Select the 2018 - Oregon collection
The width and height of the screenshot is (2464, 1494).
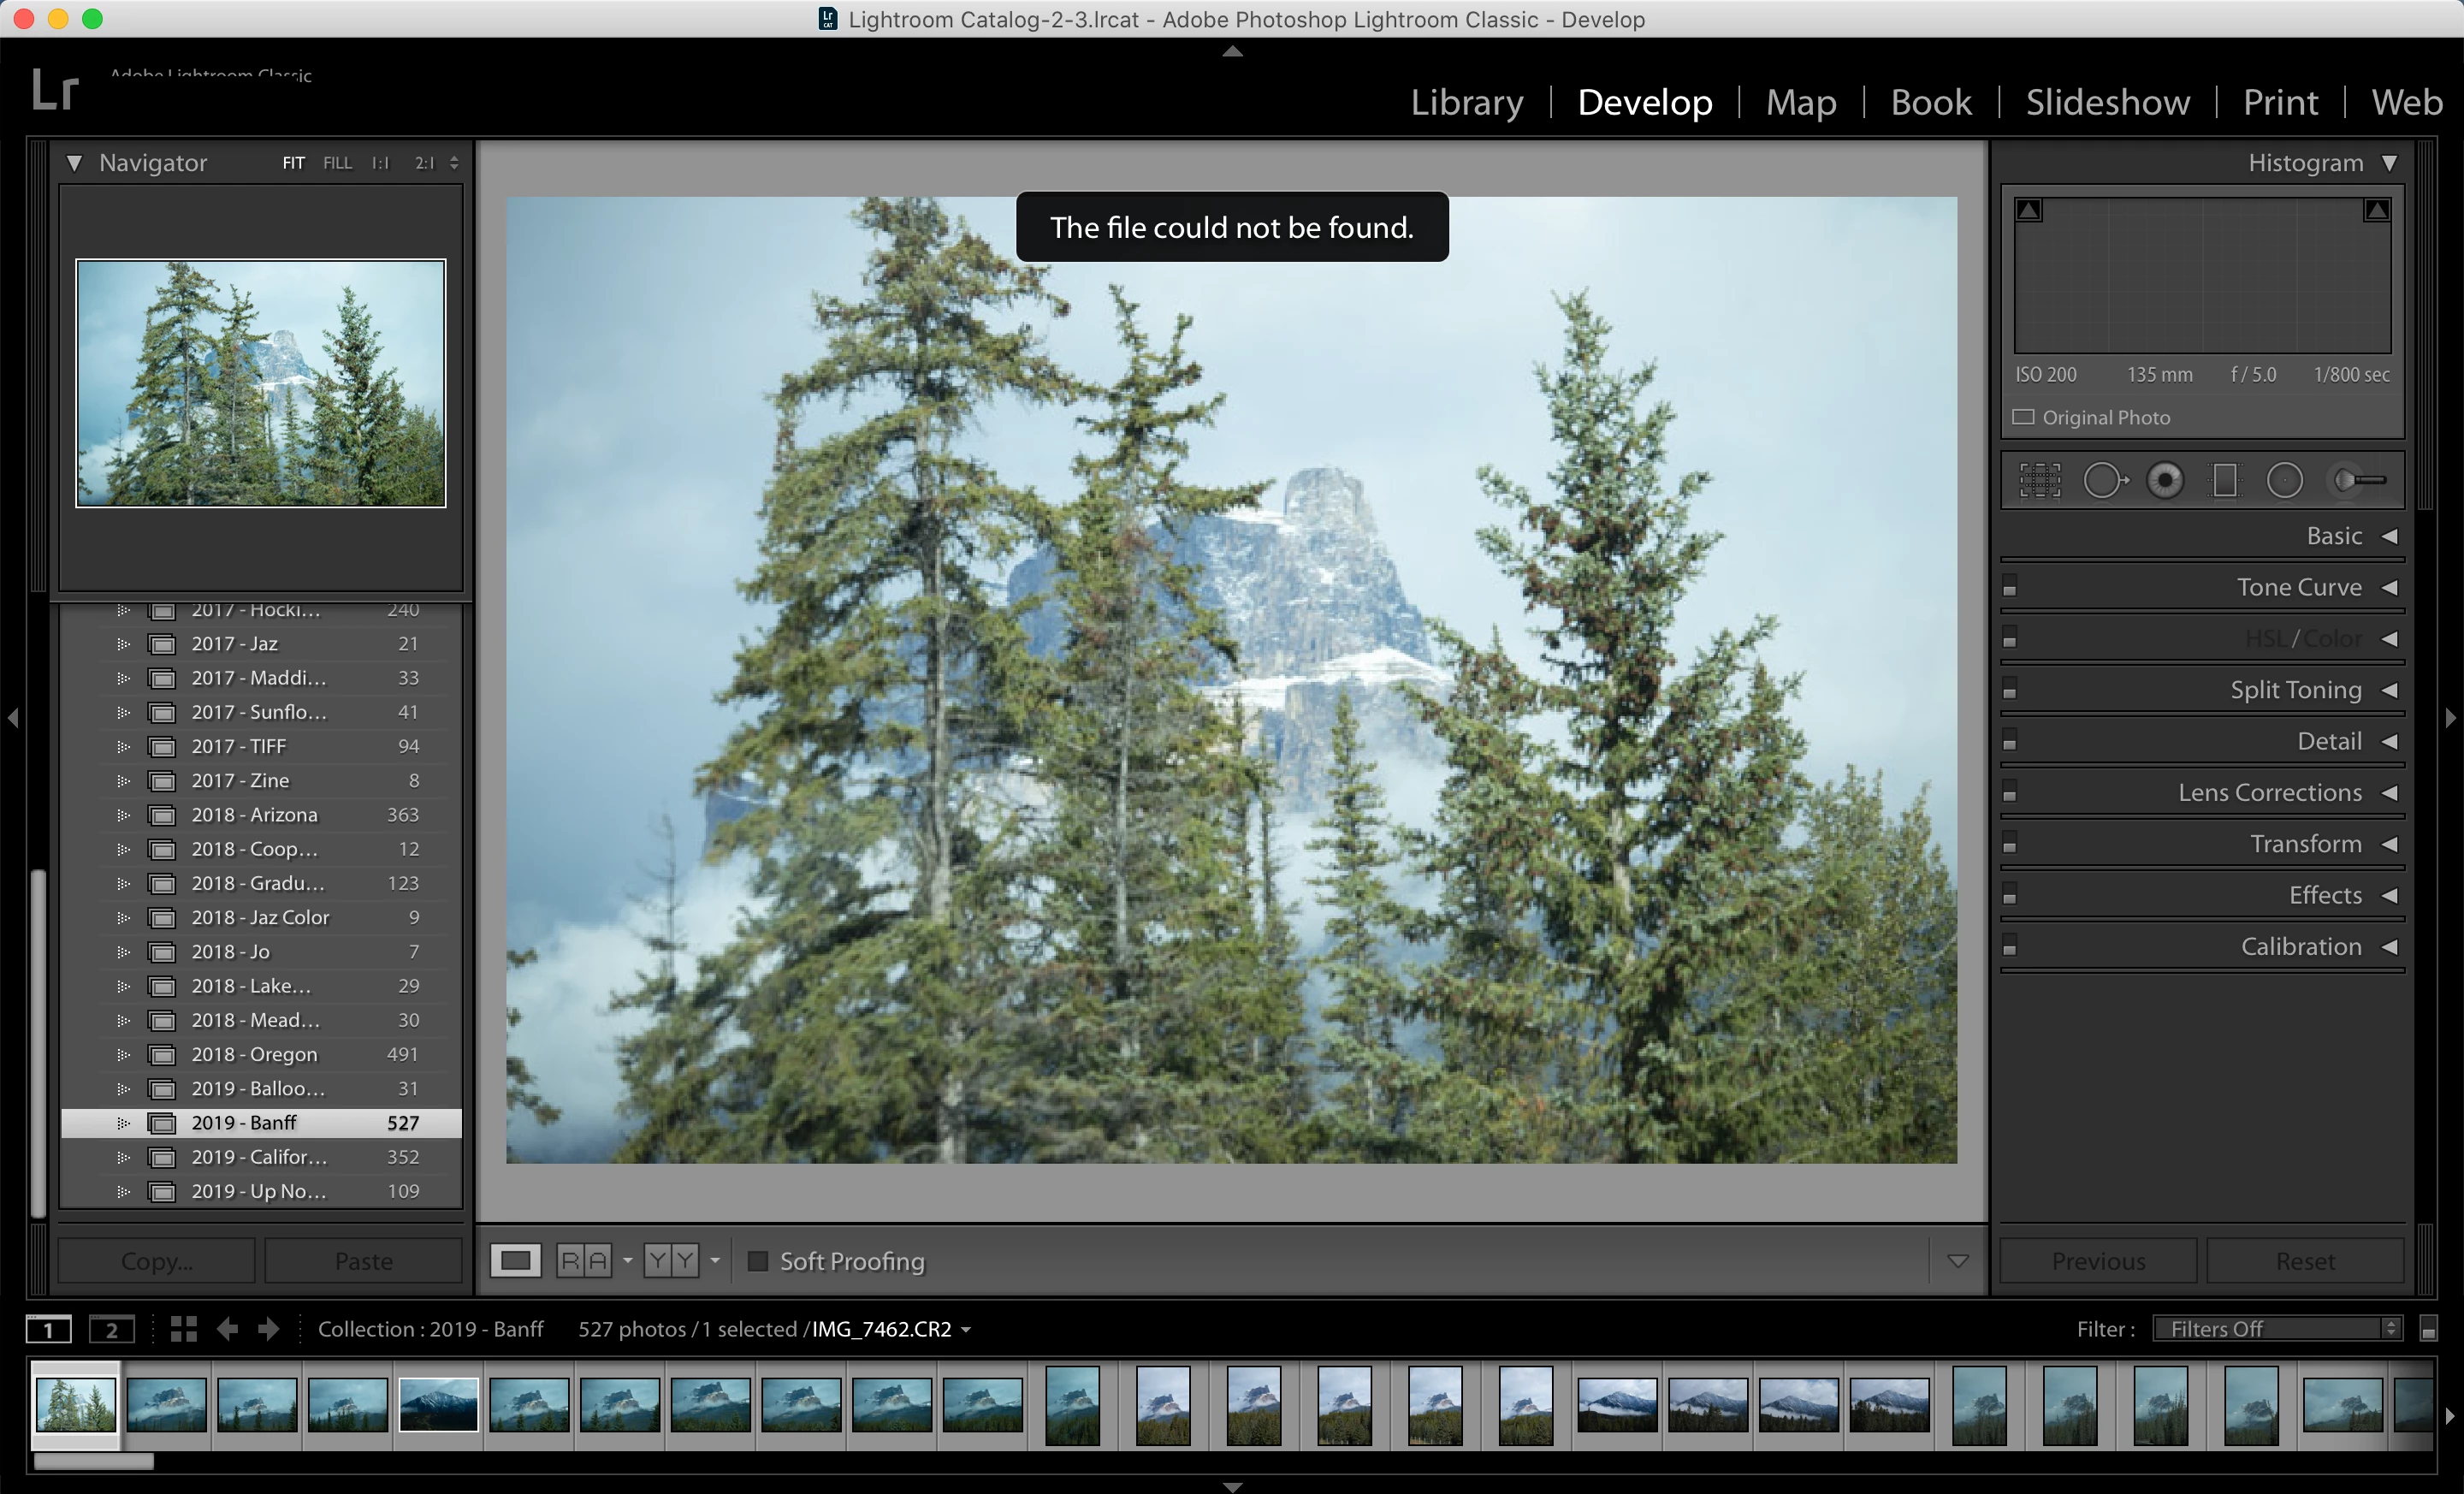click(254, 1054)
